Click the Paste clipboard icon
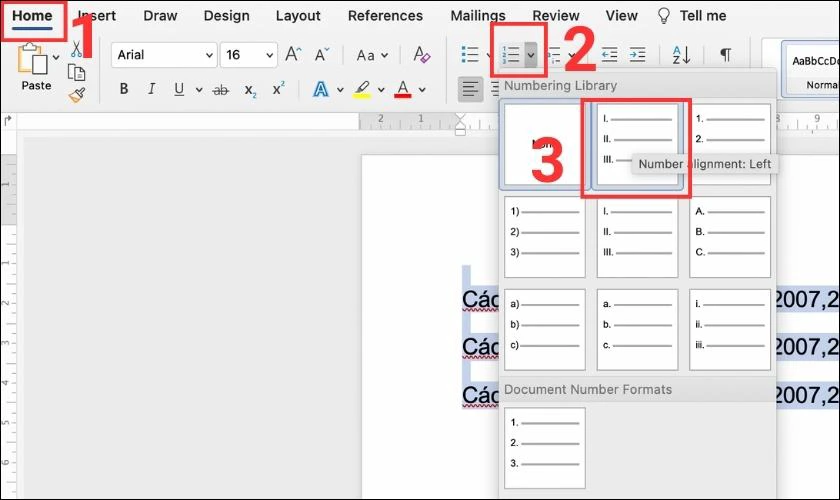The width and height of the screenshot is (840, 500). click(x=32, y=59)
